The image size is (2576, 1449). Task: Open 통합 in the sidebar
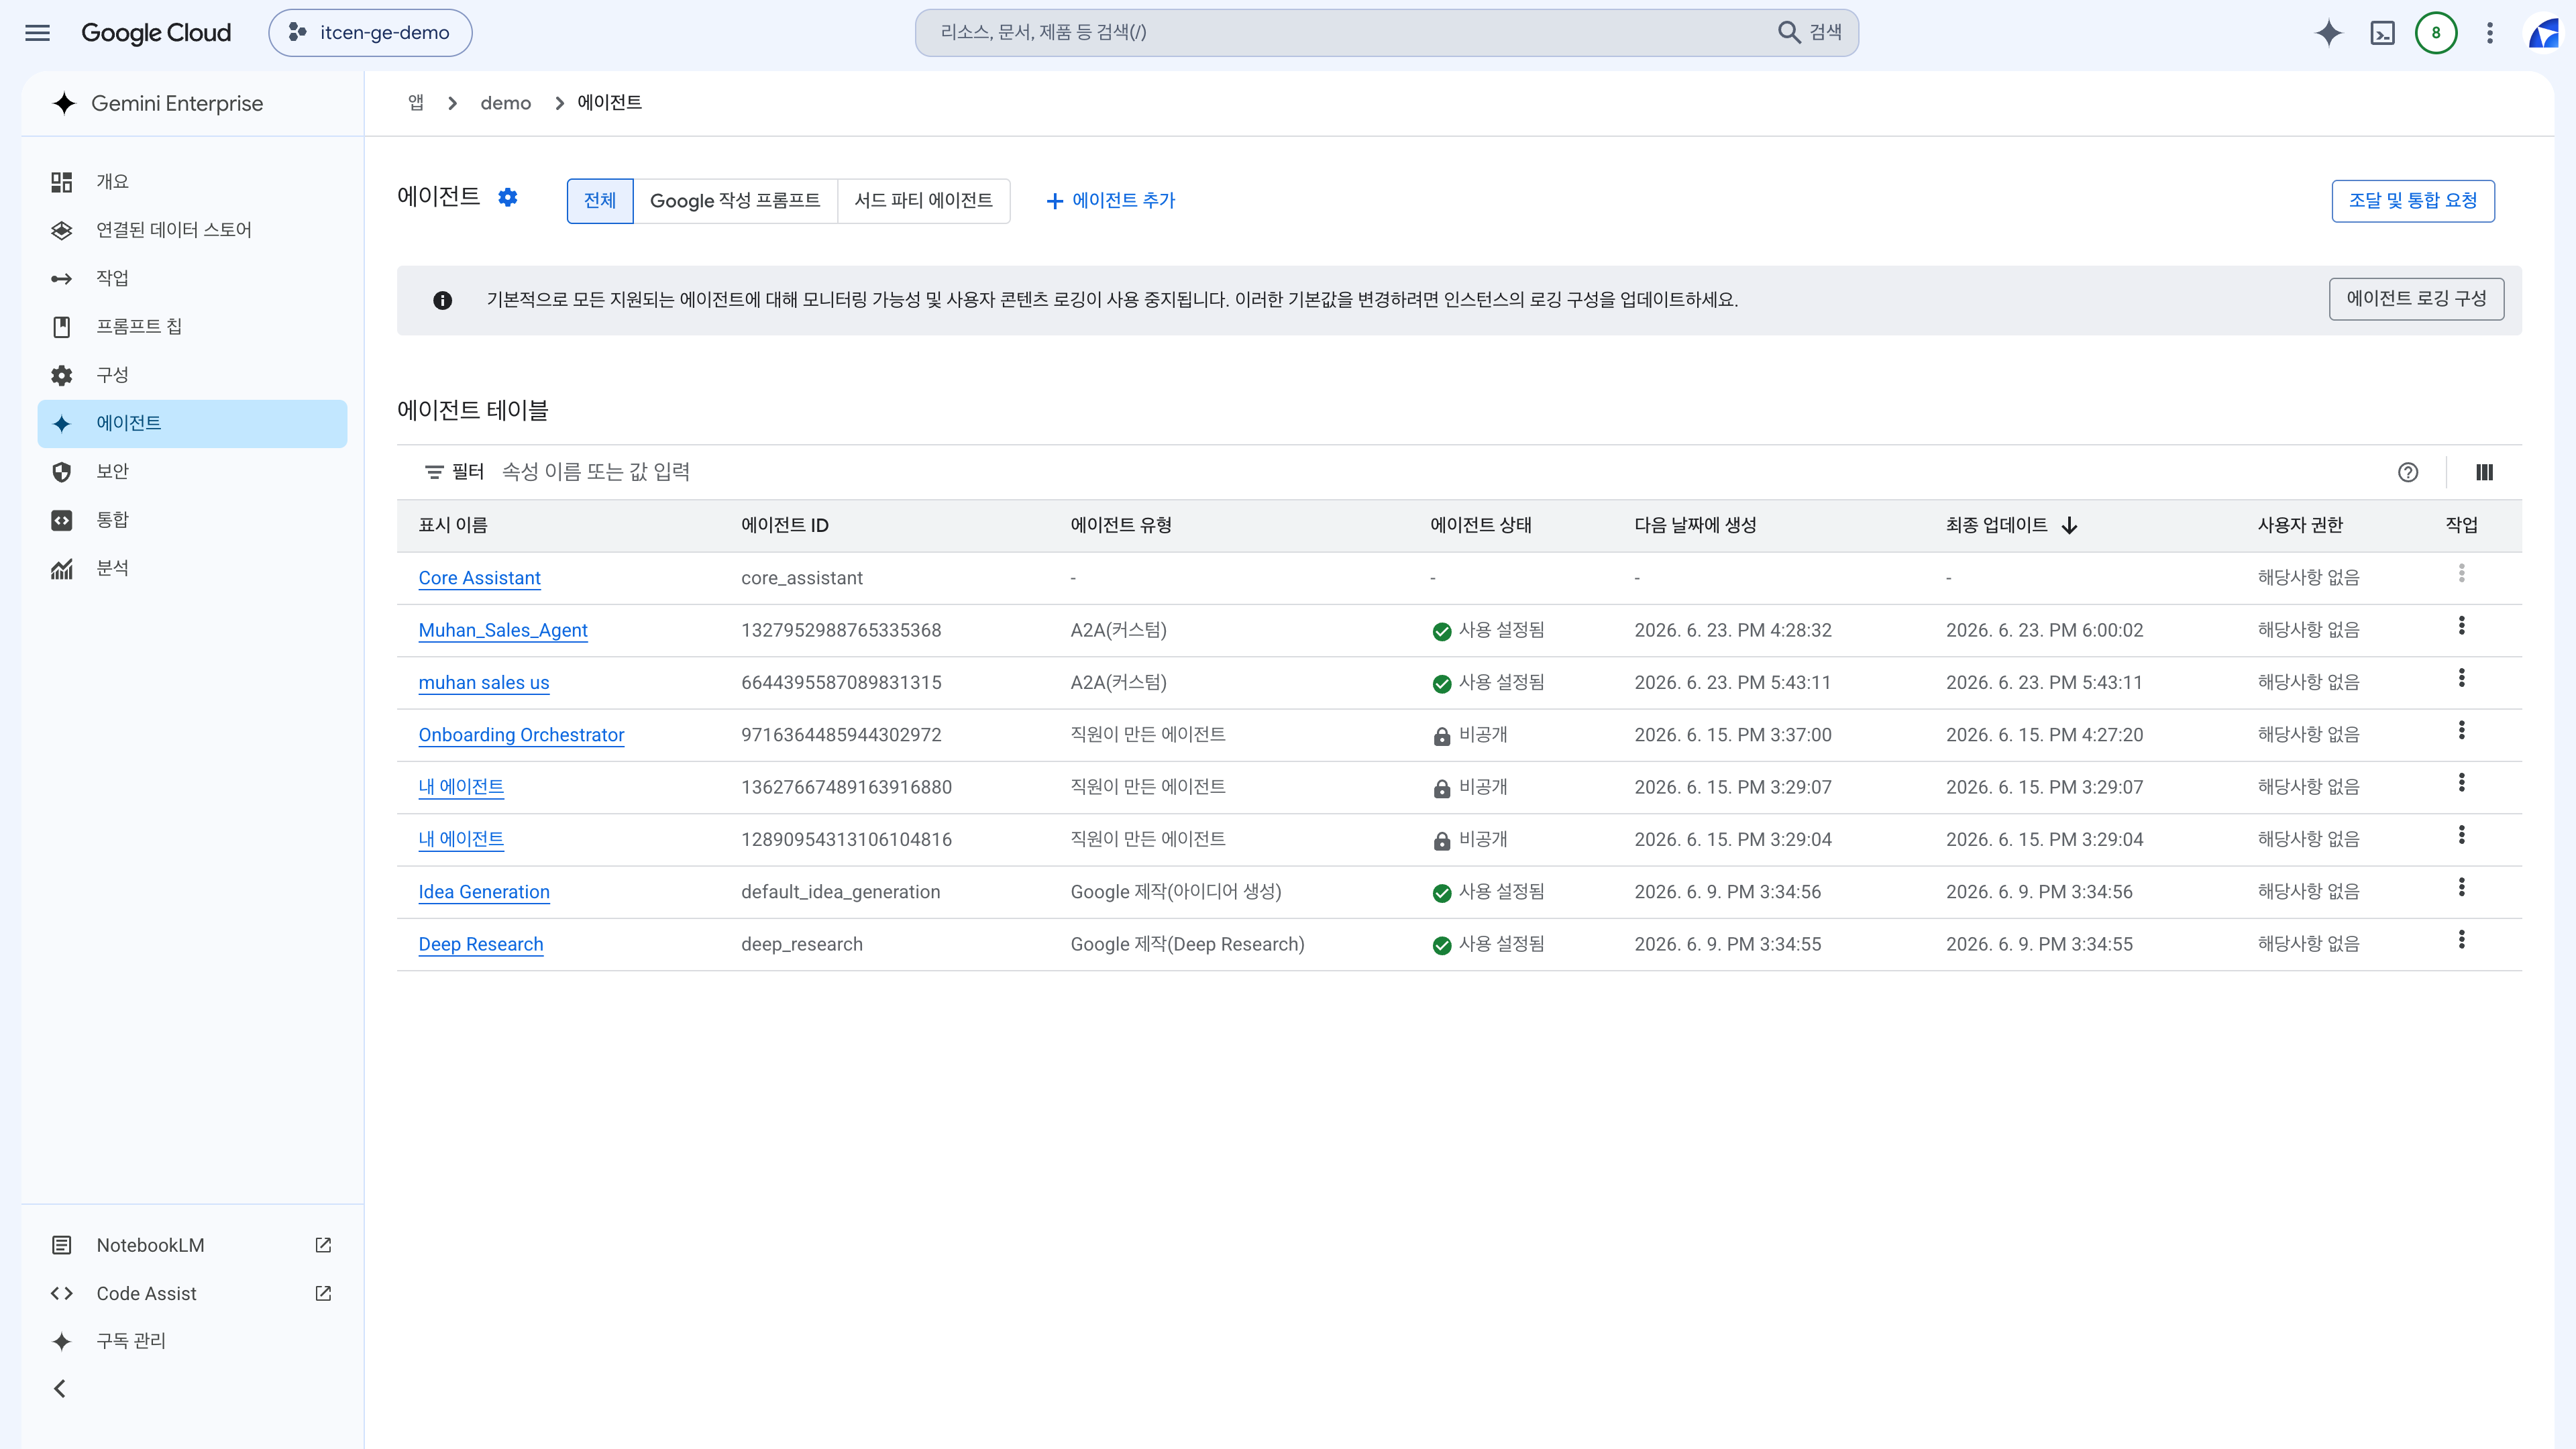coord(192,520)
